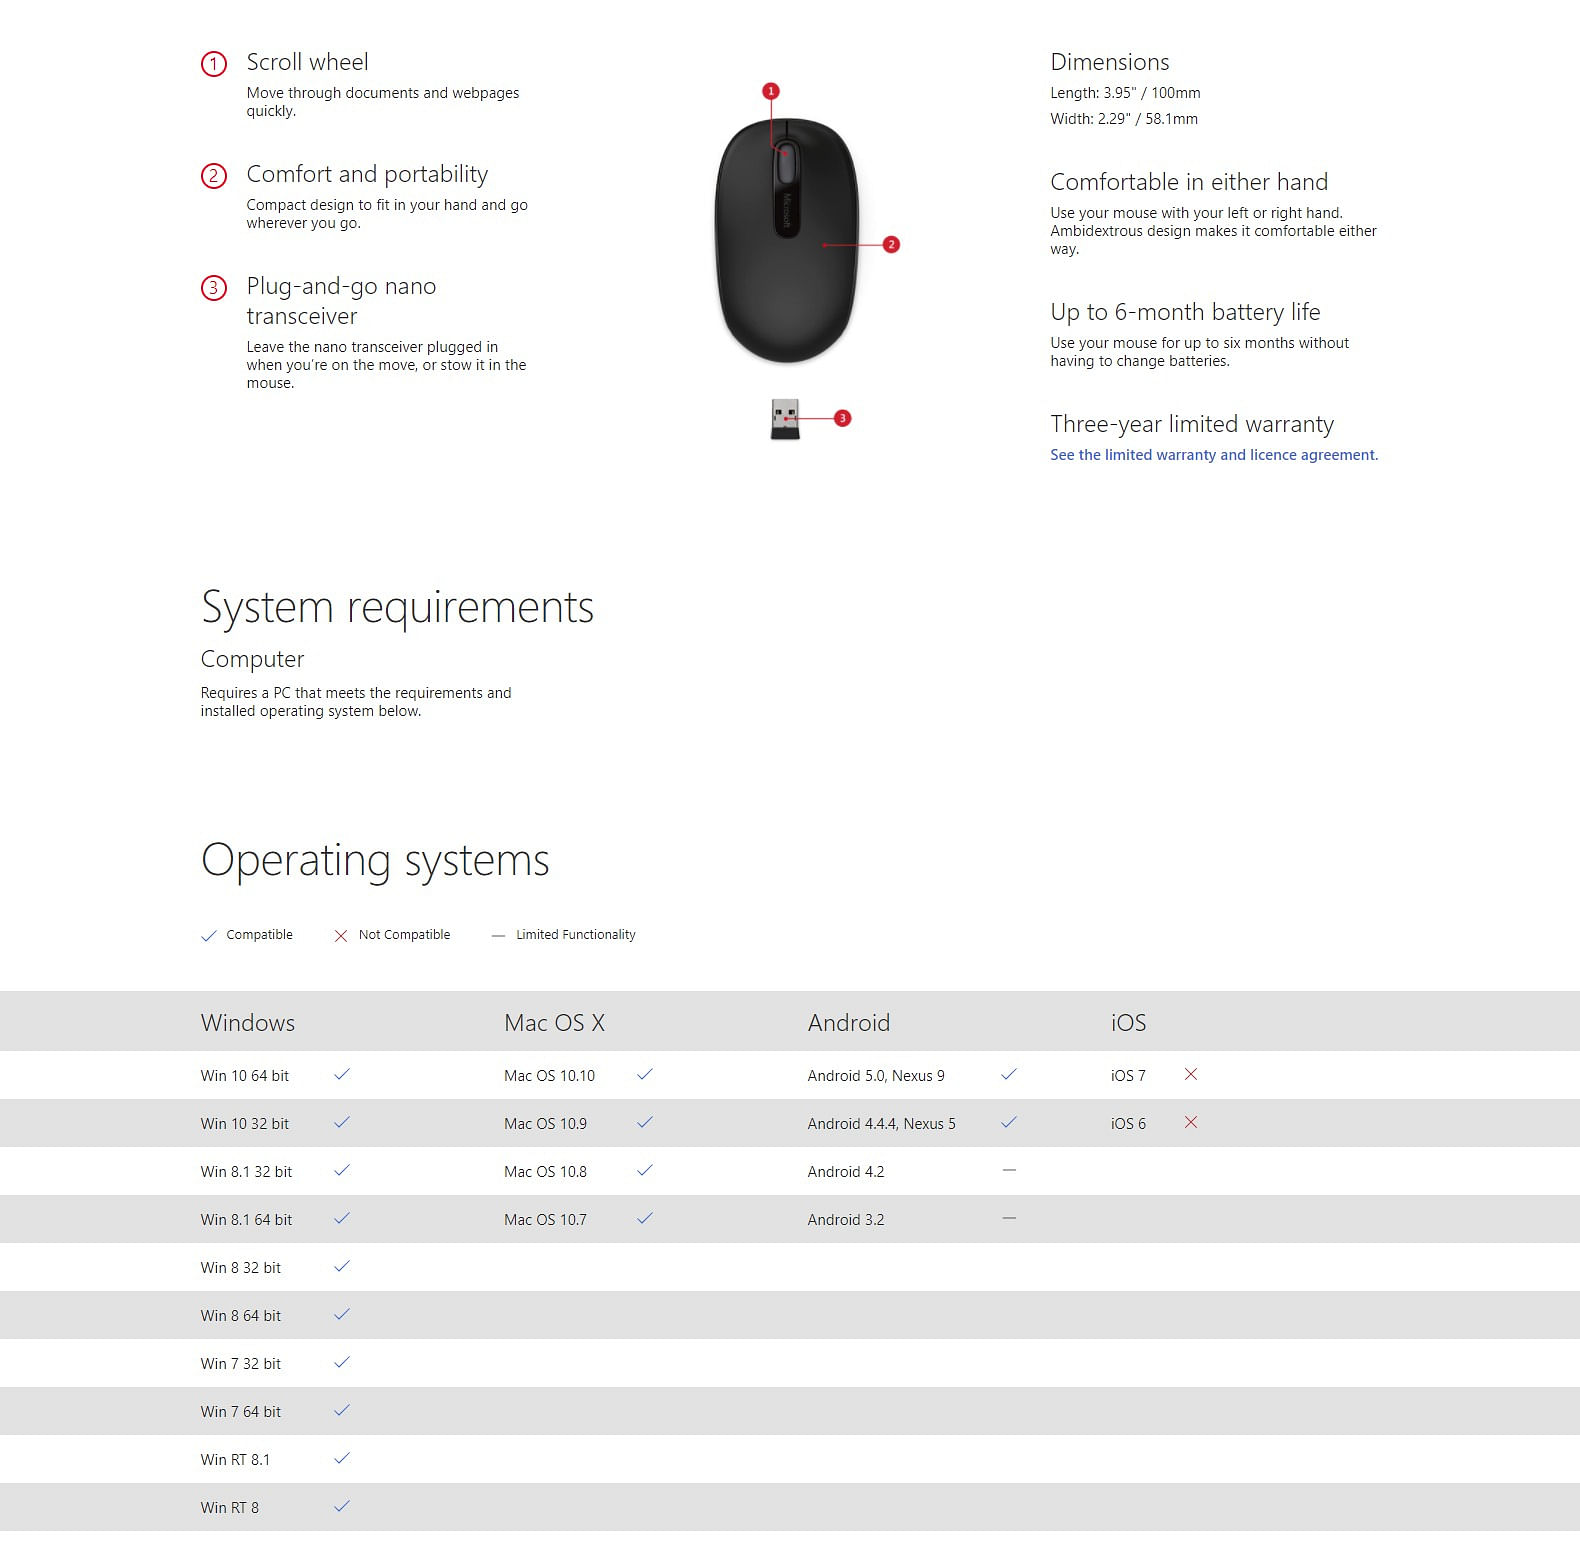The image size is (1580, 1557).
Task: Click the Android column header
Action: point(849,1023)
